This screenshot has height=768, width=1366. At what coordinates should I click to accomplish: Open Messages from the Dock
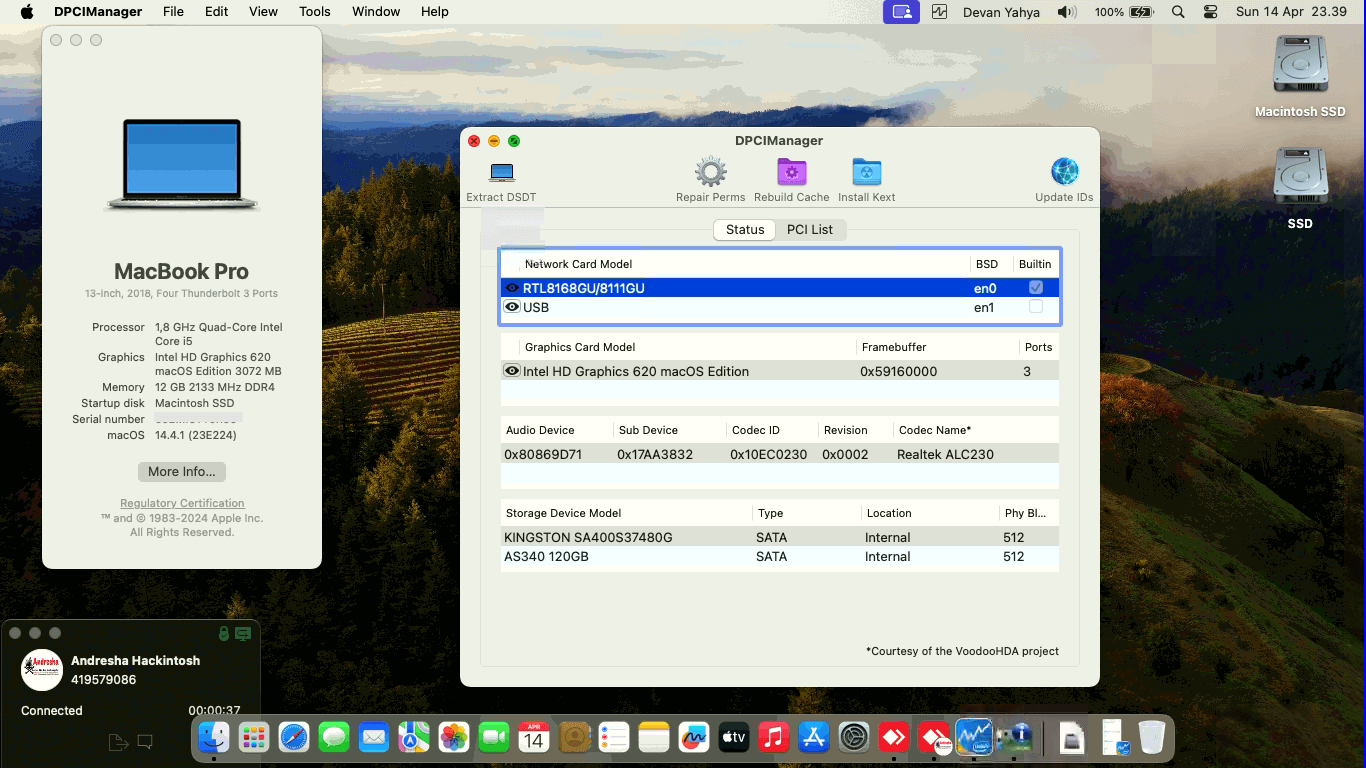[x=334, y=738]
